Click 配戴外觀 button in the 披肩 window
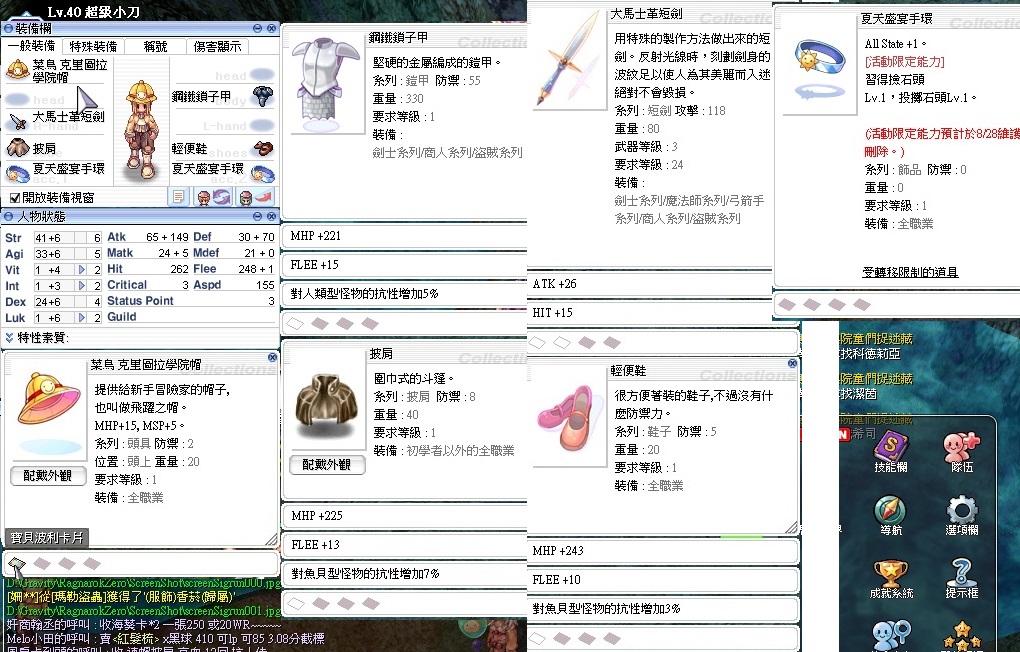1020x652 pixels. 327,464
